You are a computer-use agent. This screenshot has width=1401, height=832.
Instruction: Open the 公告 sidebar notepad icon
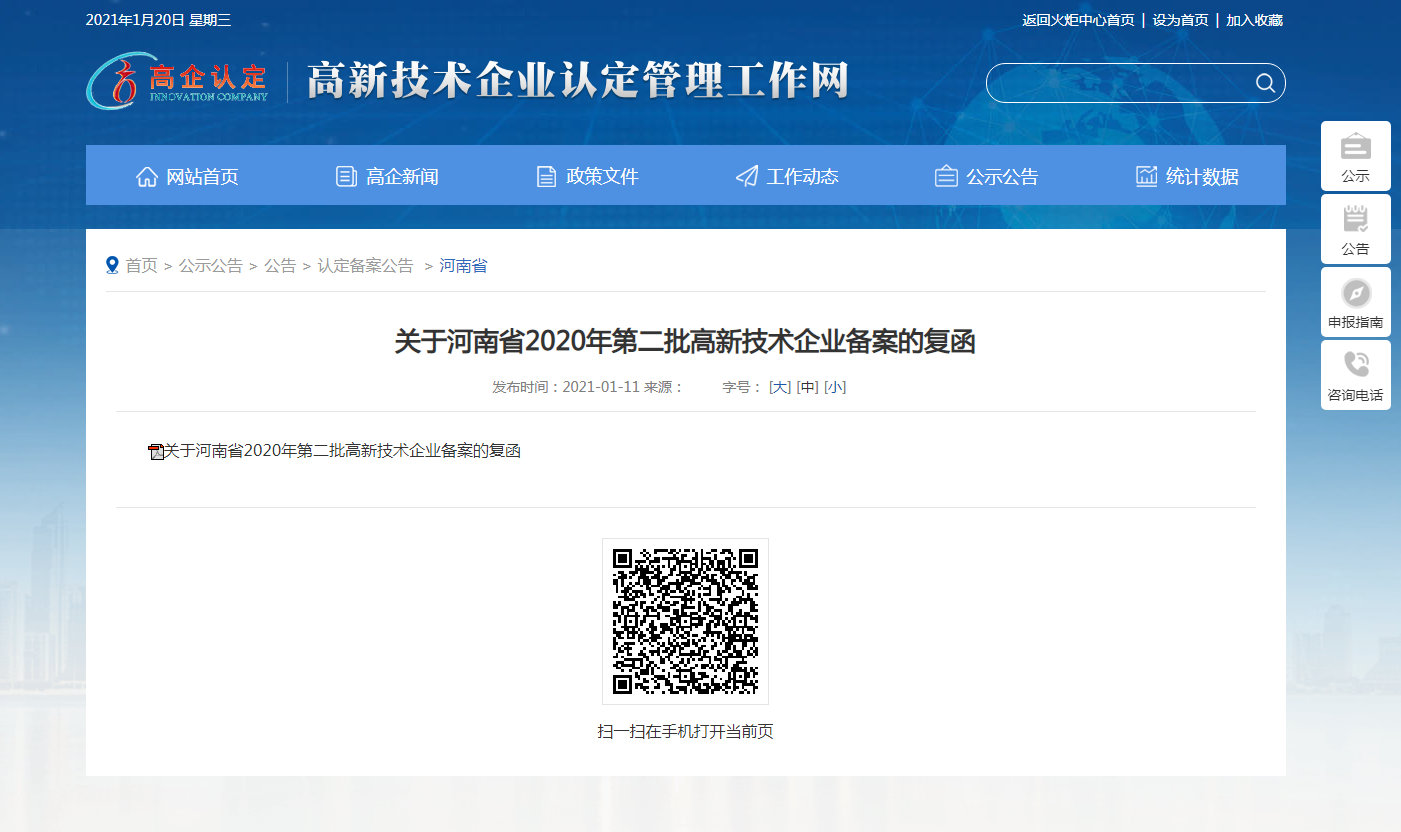pyautogui.click(x=1355, y=219)
